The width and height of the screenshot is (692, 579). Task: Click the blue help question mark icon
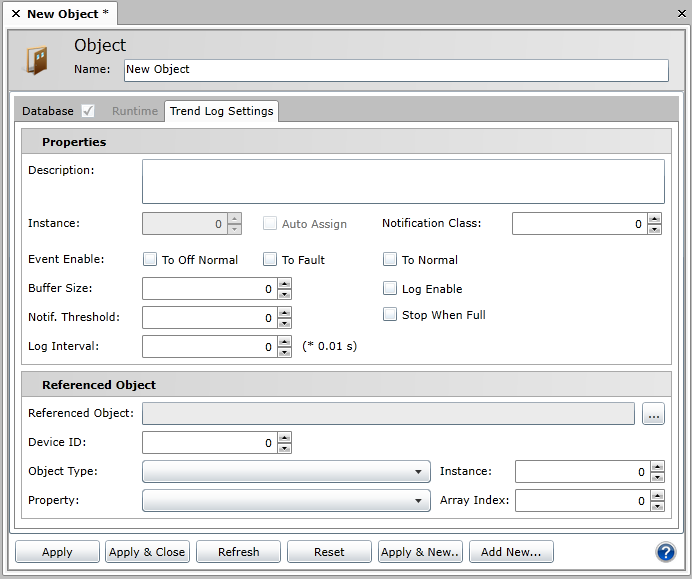(x=665, y=552)
